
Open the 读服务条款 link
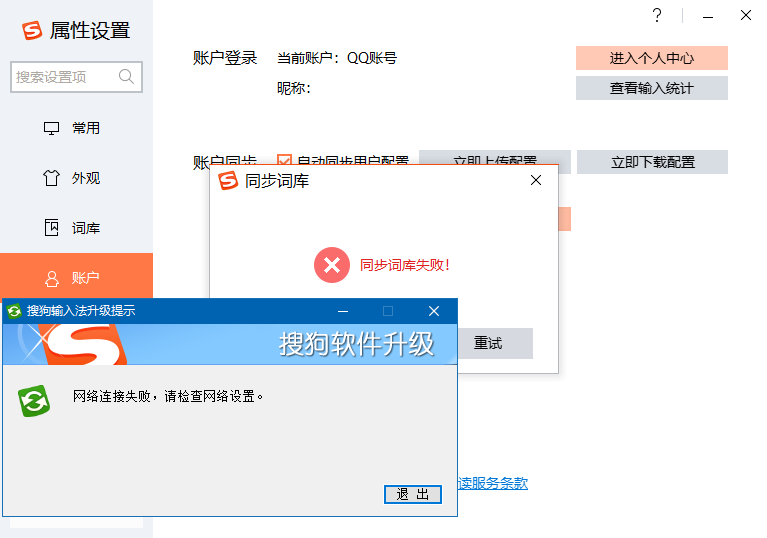(493, 483)
